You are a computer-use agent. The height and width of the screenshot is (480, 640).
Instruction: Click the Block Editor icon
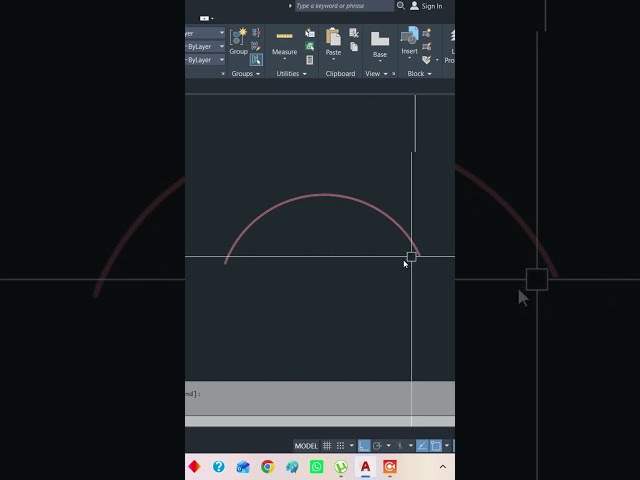pos(427,46)
